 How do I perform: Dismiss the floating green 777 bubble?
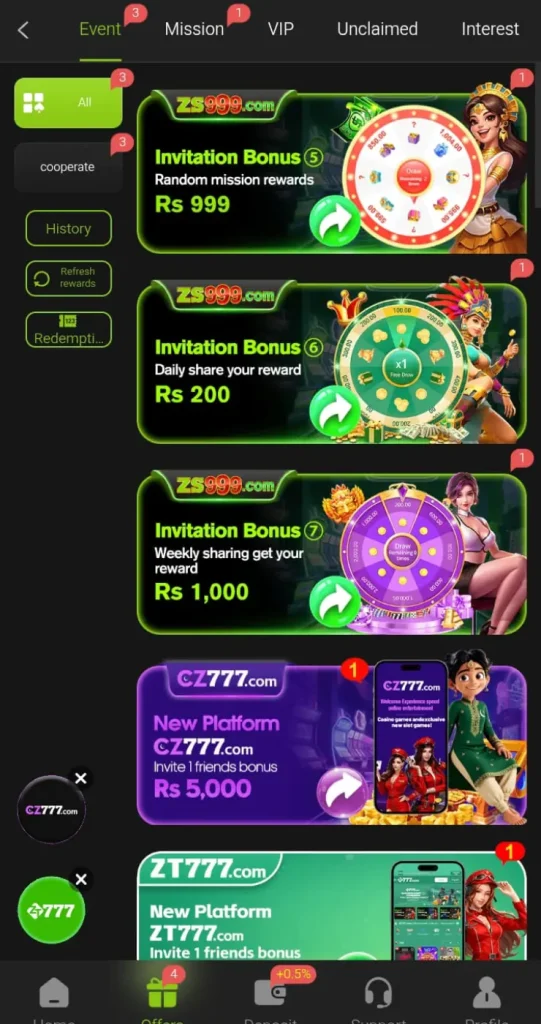[80, 880]
